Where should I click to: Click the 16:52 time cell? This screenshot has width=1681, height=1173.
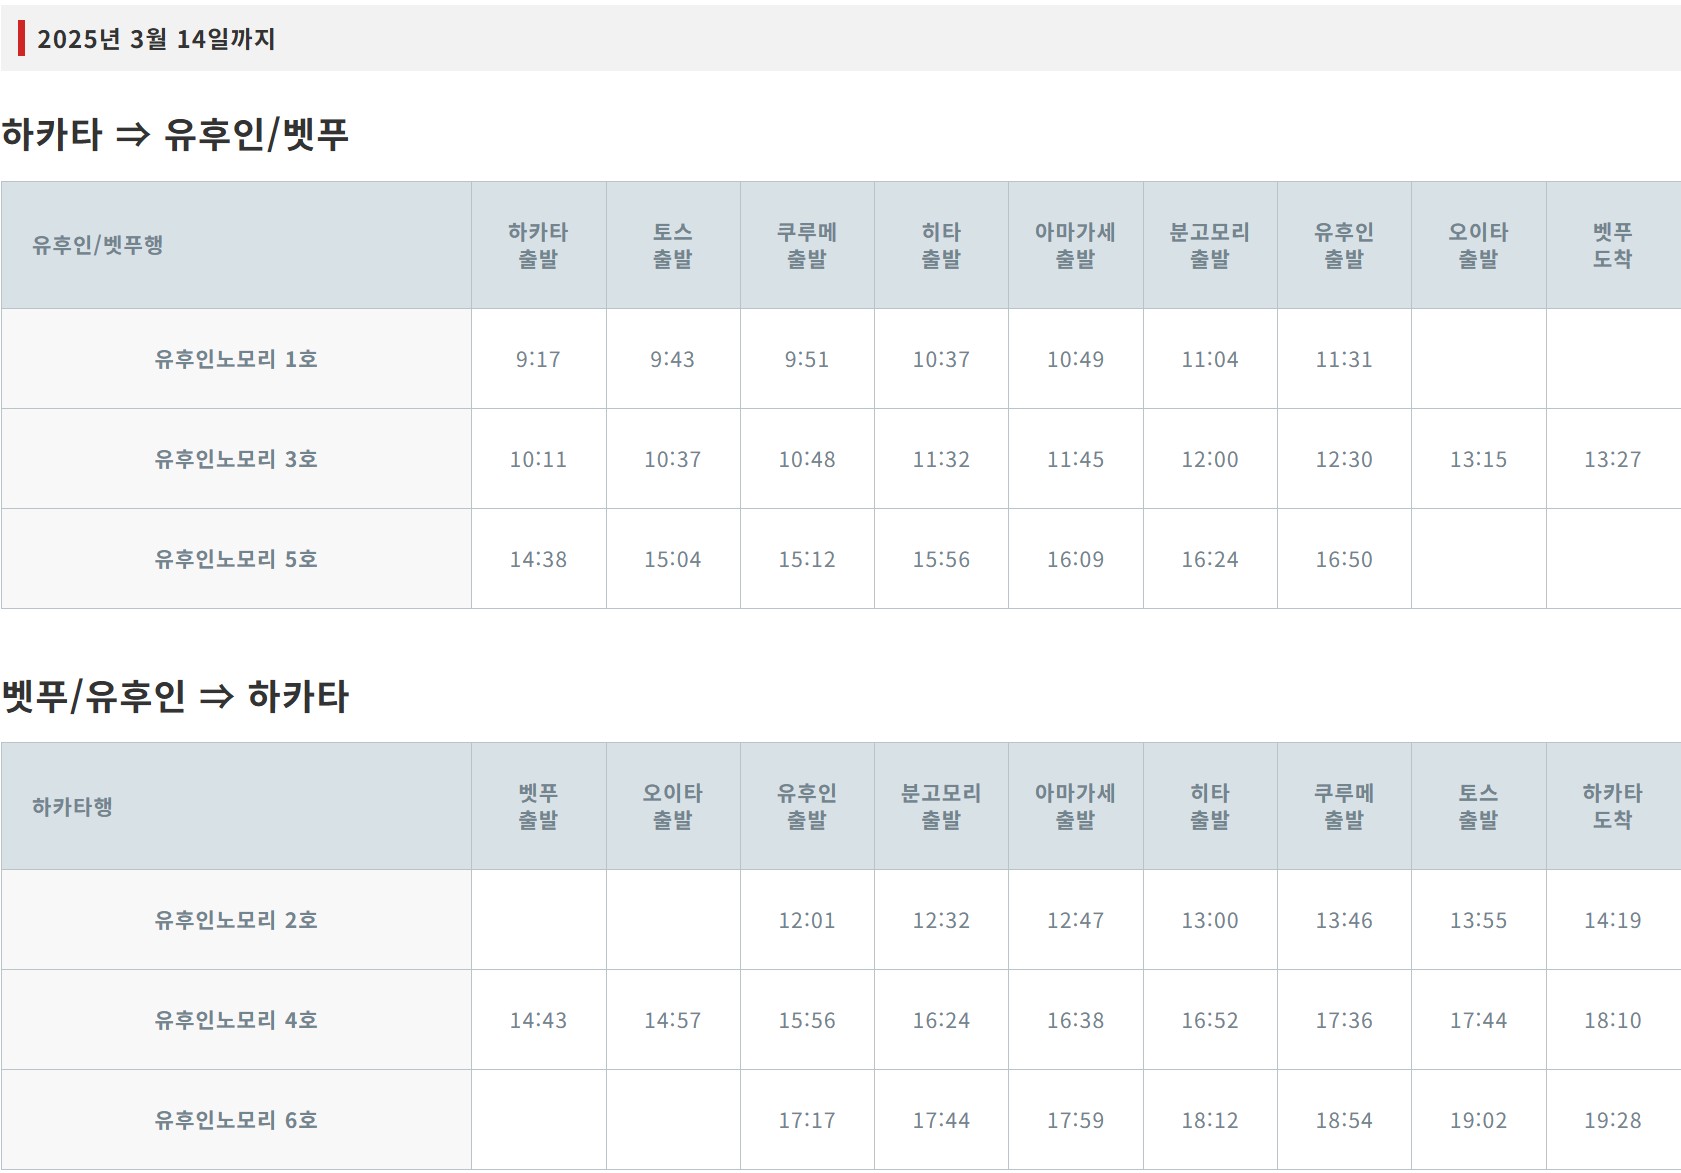pos(1210,1020)
